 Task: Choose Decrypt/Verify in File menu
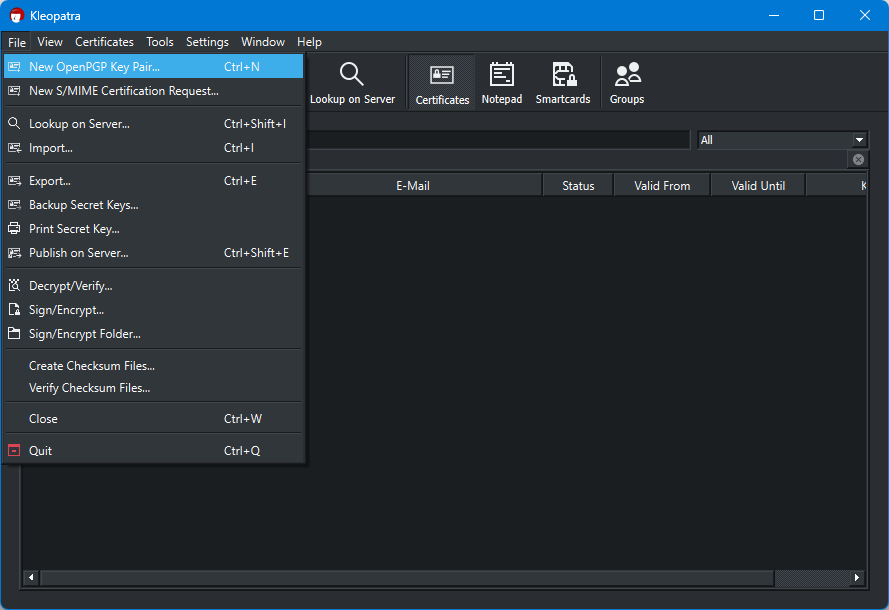70,286
